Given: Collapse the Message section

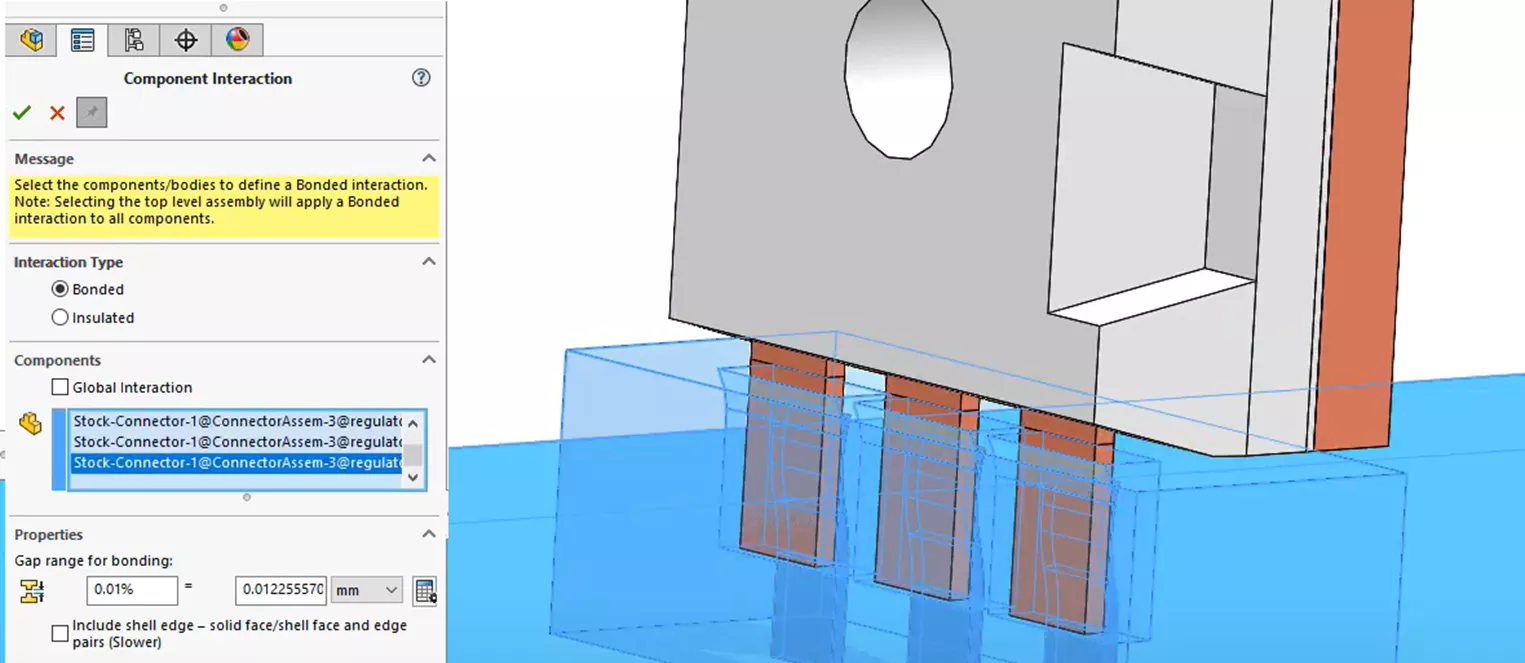Looking at the screenshot, I should [428, 158].
